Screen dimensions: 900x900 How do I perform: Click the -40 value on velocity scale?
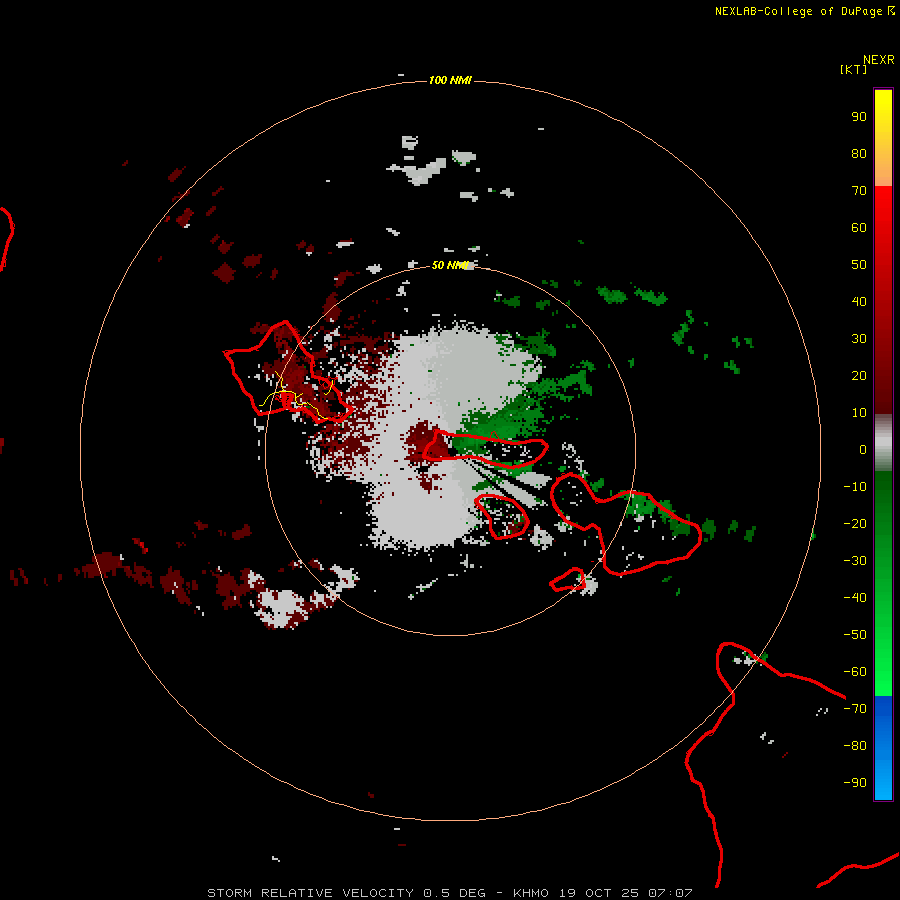855,598
